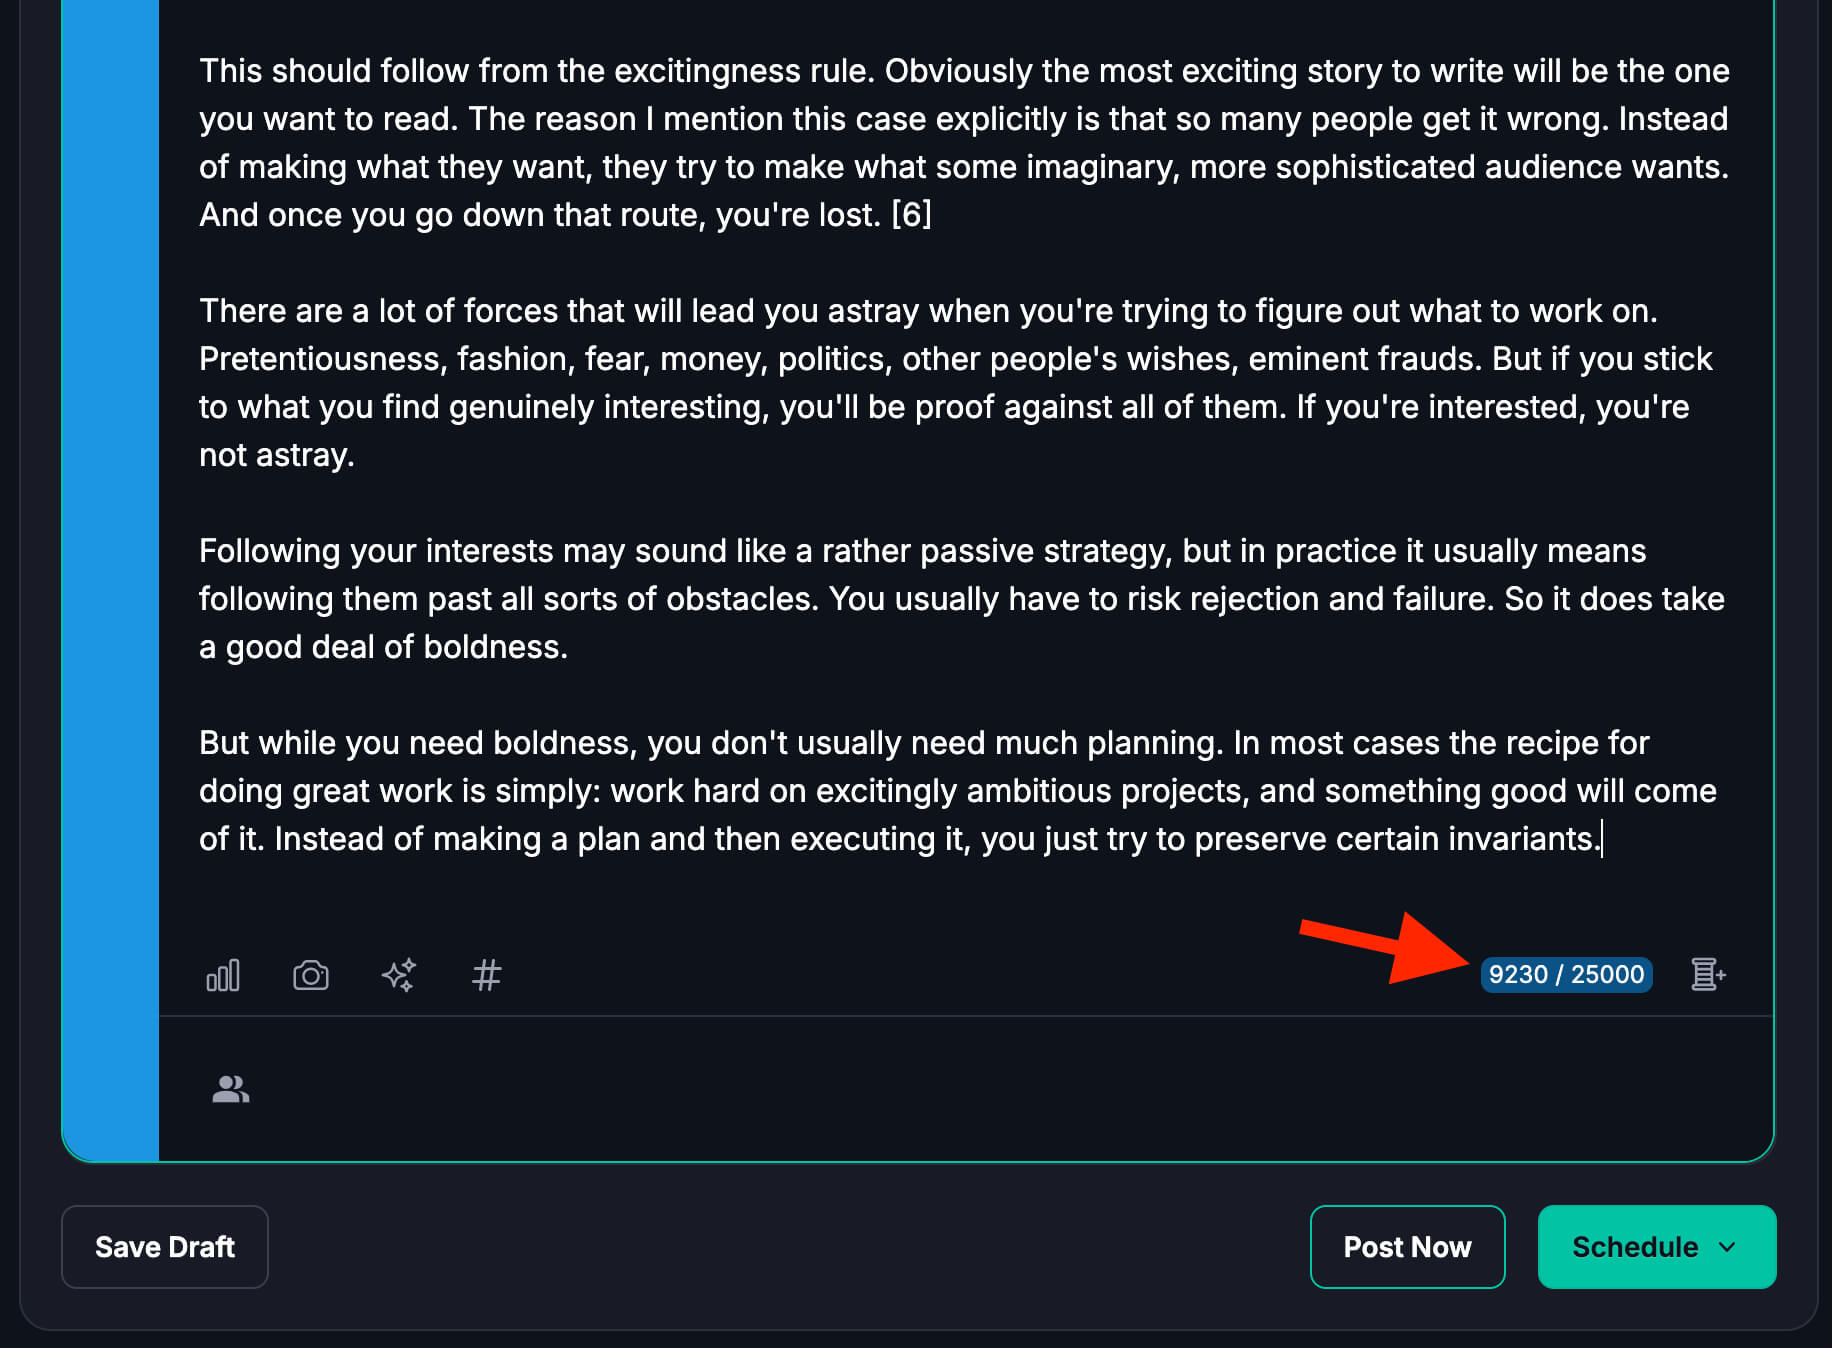Screen dimensions: 1832x1348
Task: Insert a hashtag using the # icon
Action: 486,975
